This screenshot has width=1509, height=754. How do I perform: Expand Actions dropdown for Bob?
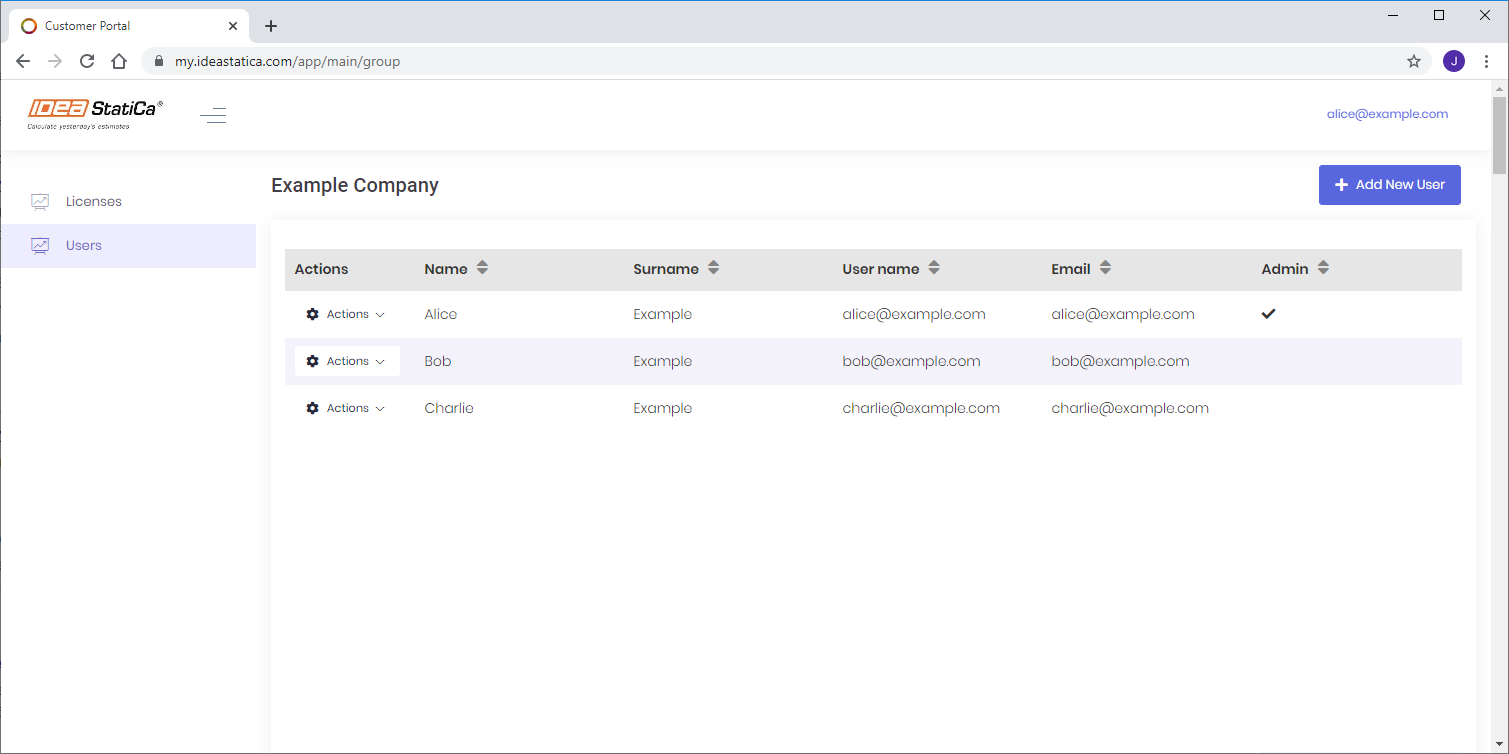coord(346,361)
